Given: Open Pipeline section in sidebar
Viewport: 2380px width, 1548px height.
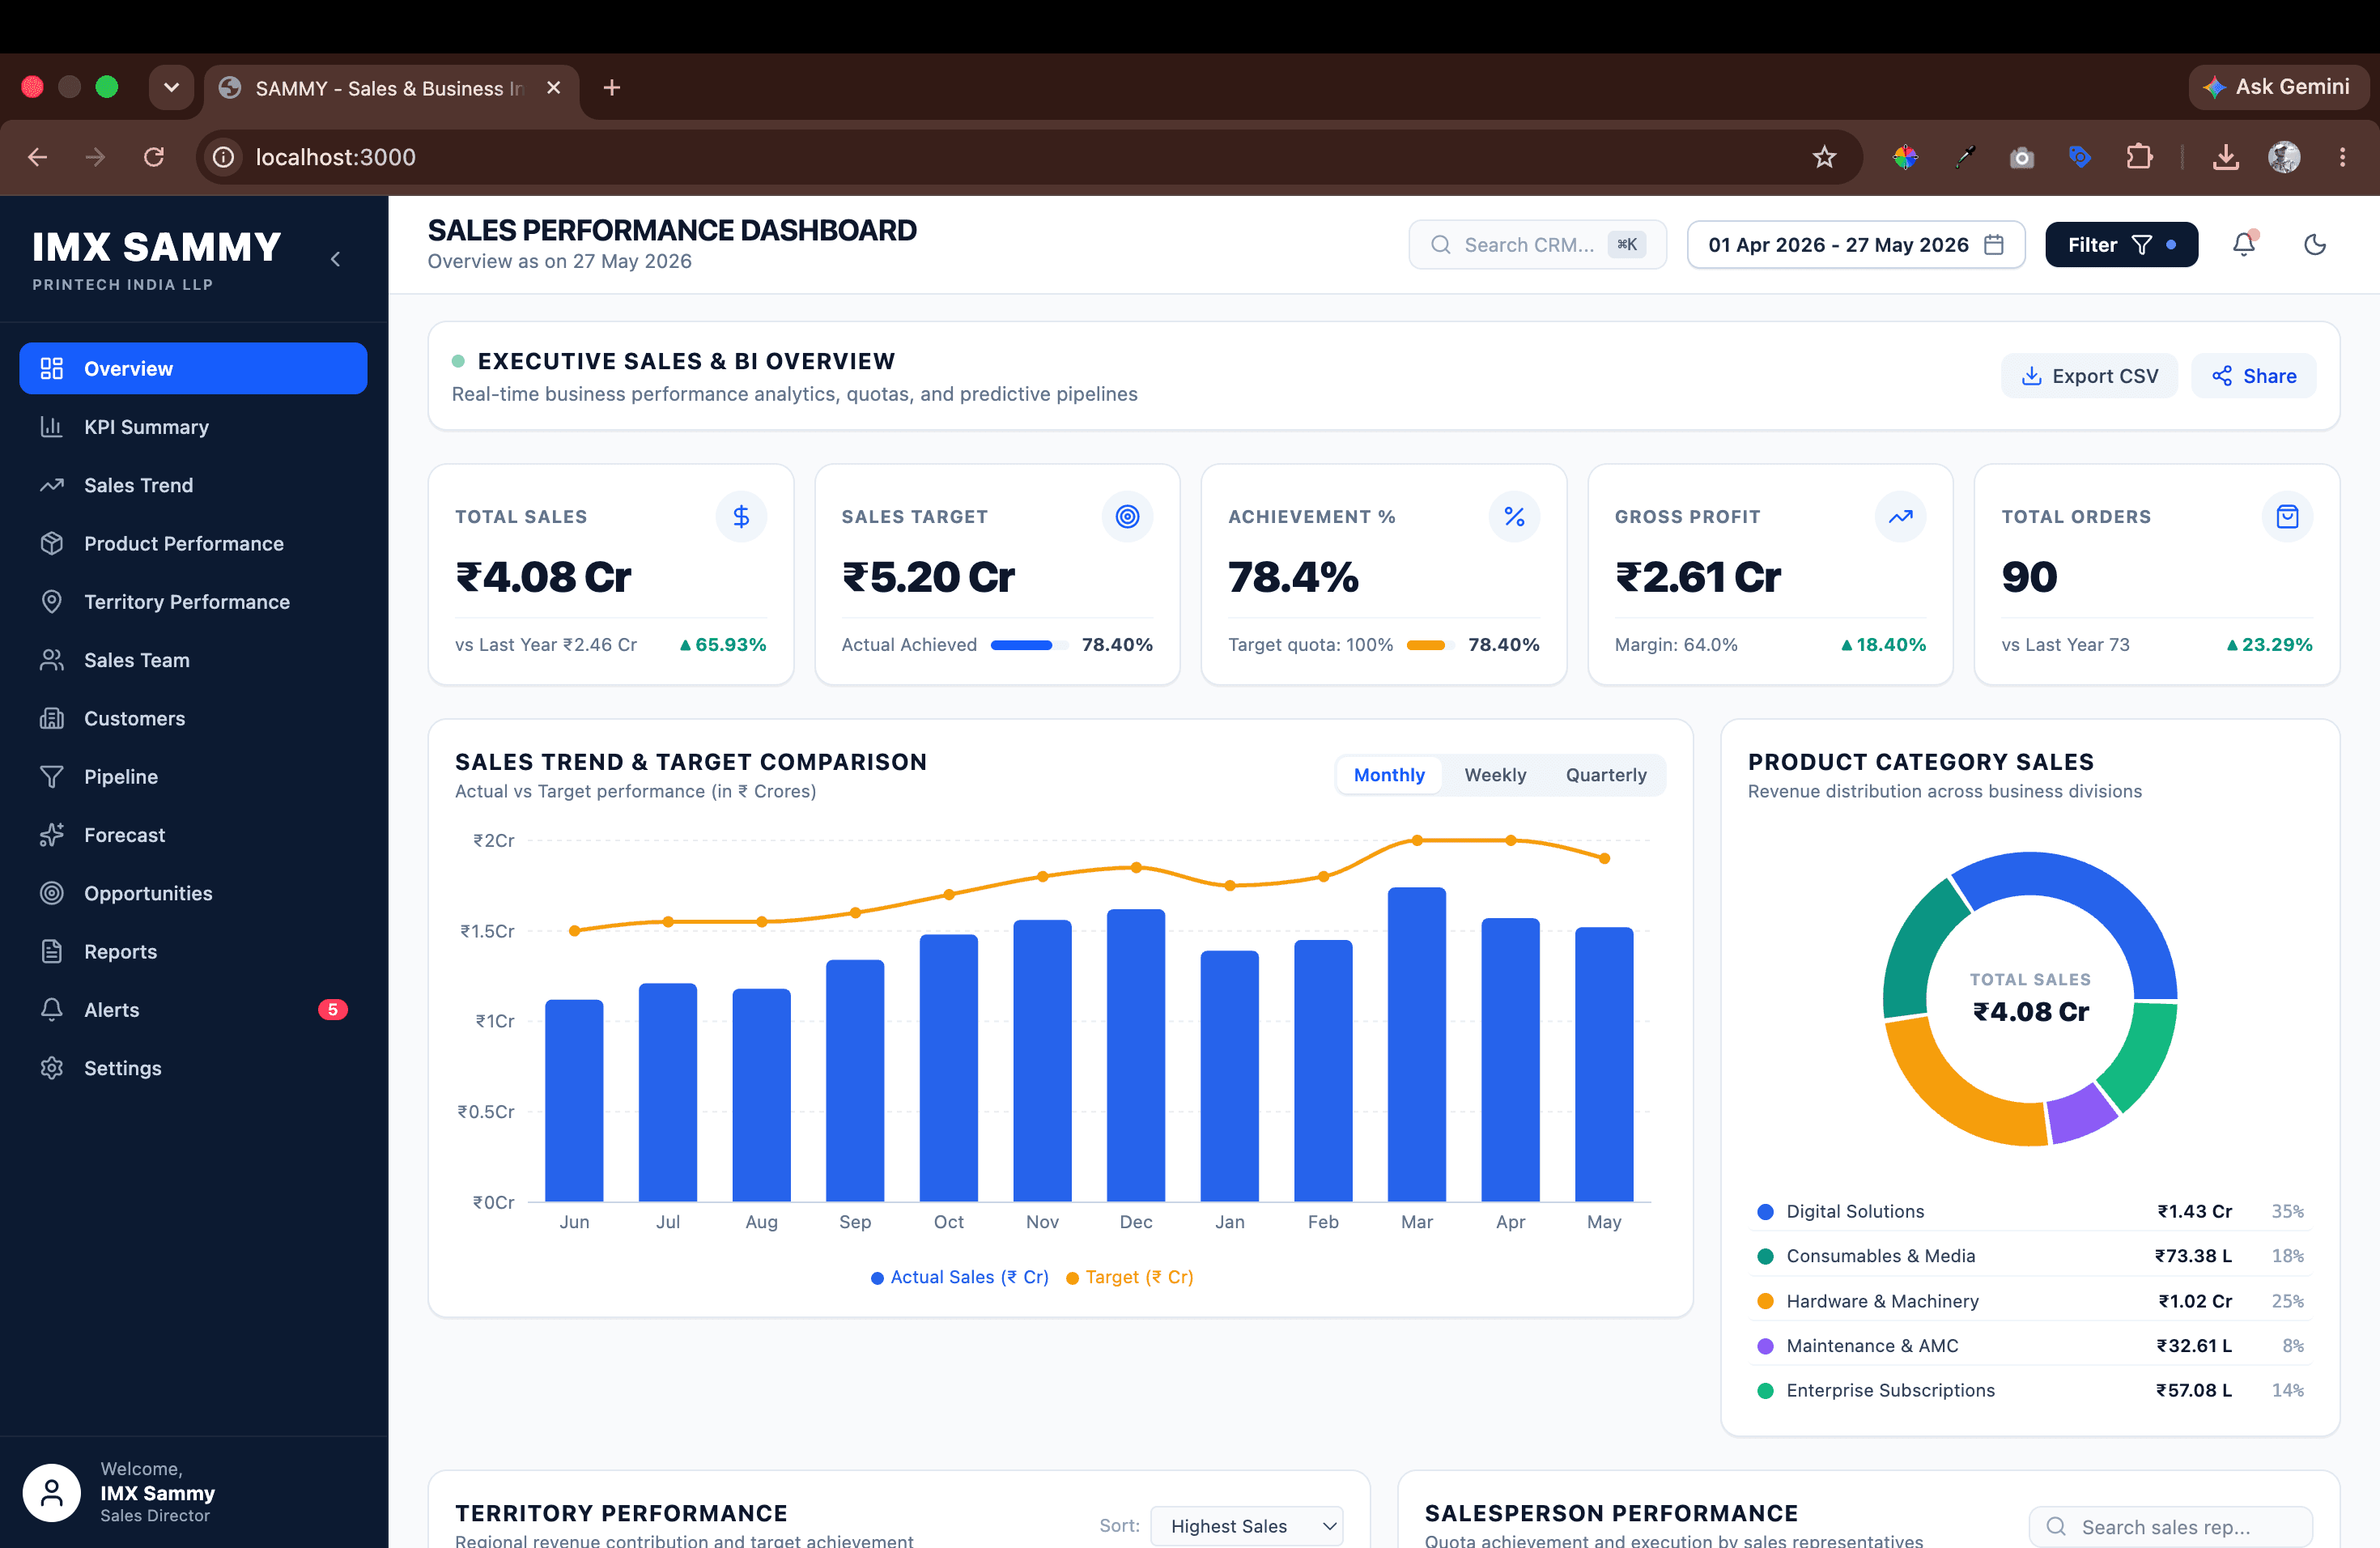Looking at the screenshot, I should click(193, 777).
